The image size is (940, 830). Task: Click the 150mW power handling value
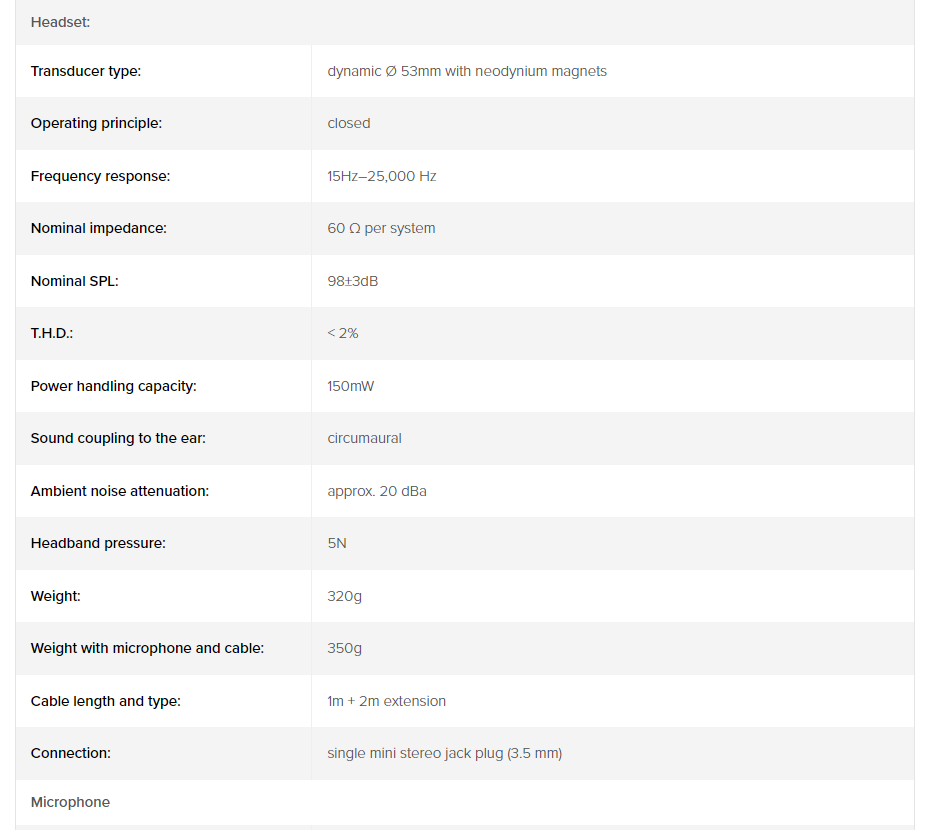click(351, 386)
